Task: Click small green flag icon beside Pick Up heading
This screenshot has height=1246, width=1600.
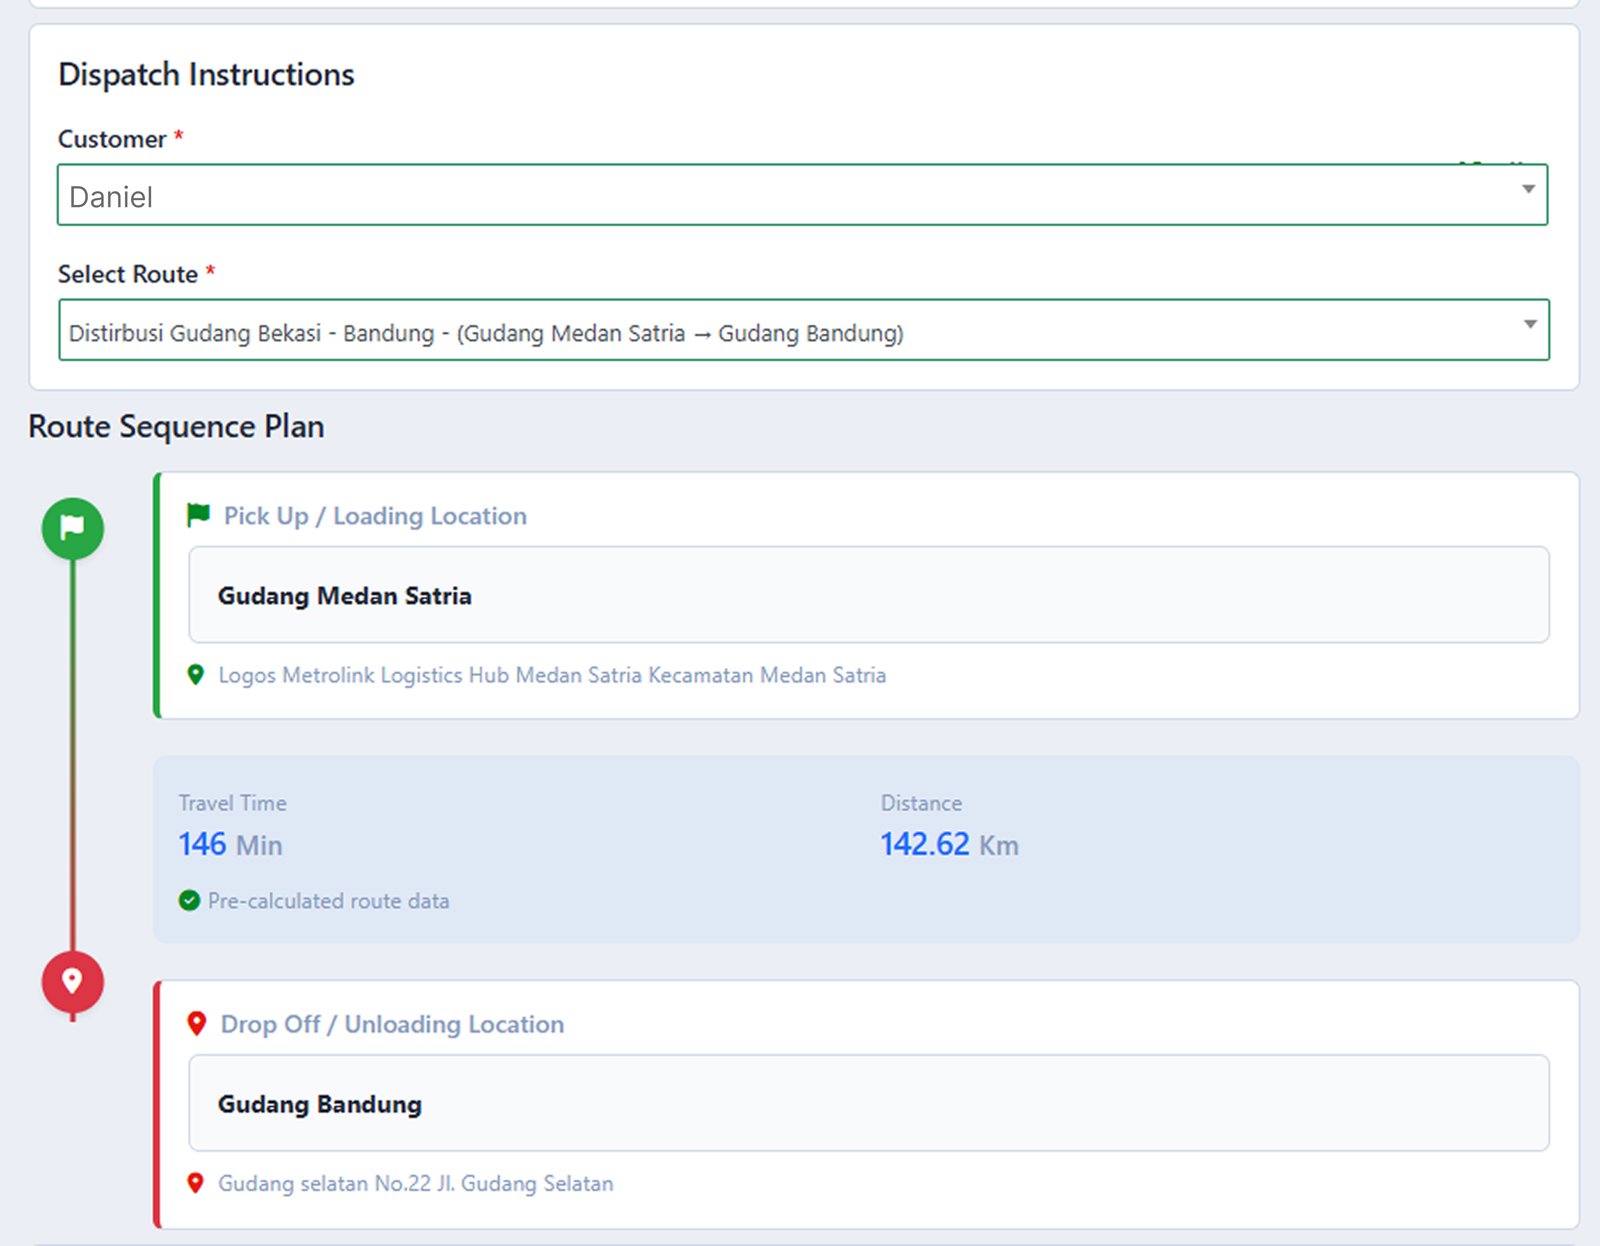Action: pyautogui.click(x=198, y=515)
